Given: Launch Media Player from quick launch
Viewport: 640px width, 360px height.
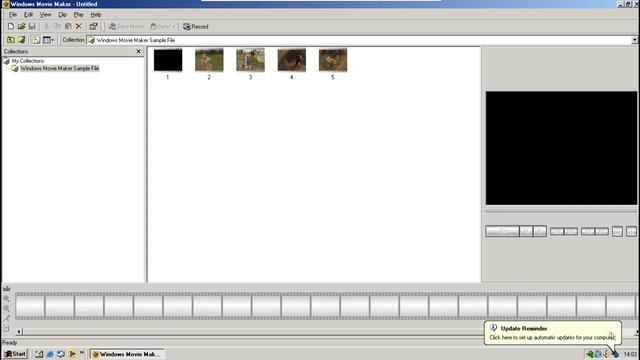Looking at the screenshot, I should [x=72, y=354].
